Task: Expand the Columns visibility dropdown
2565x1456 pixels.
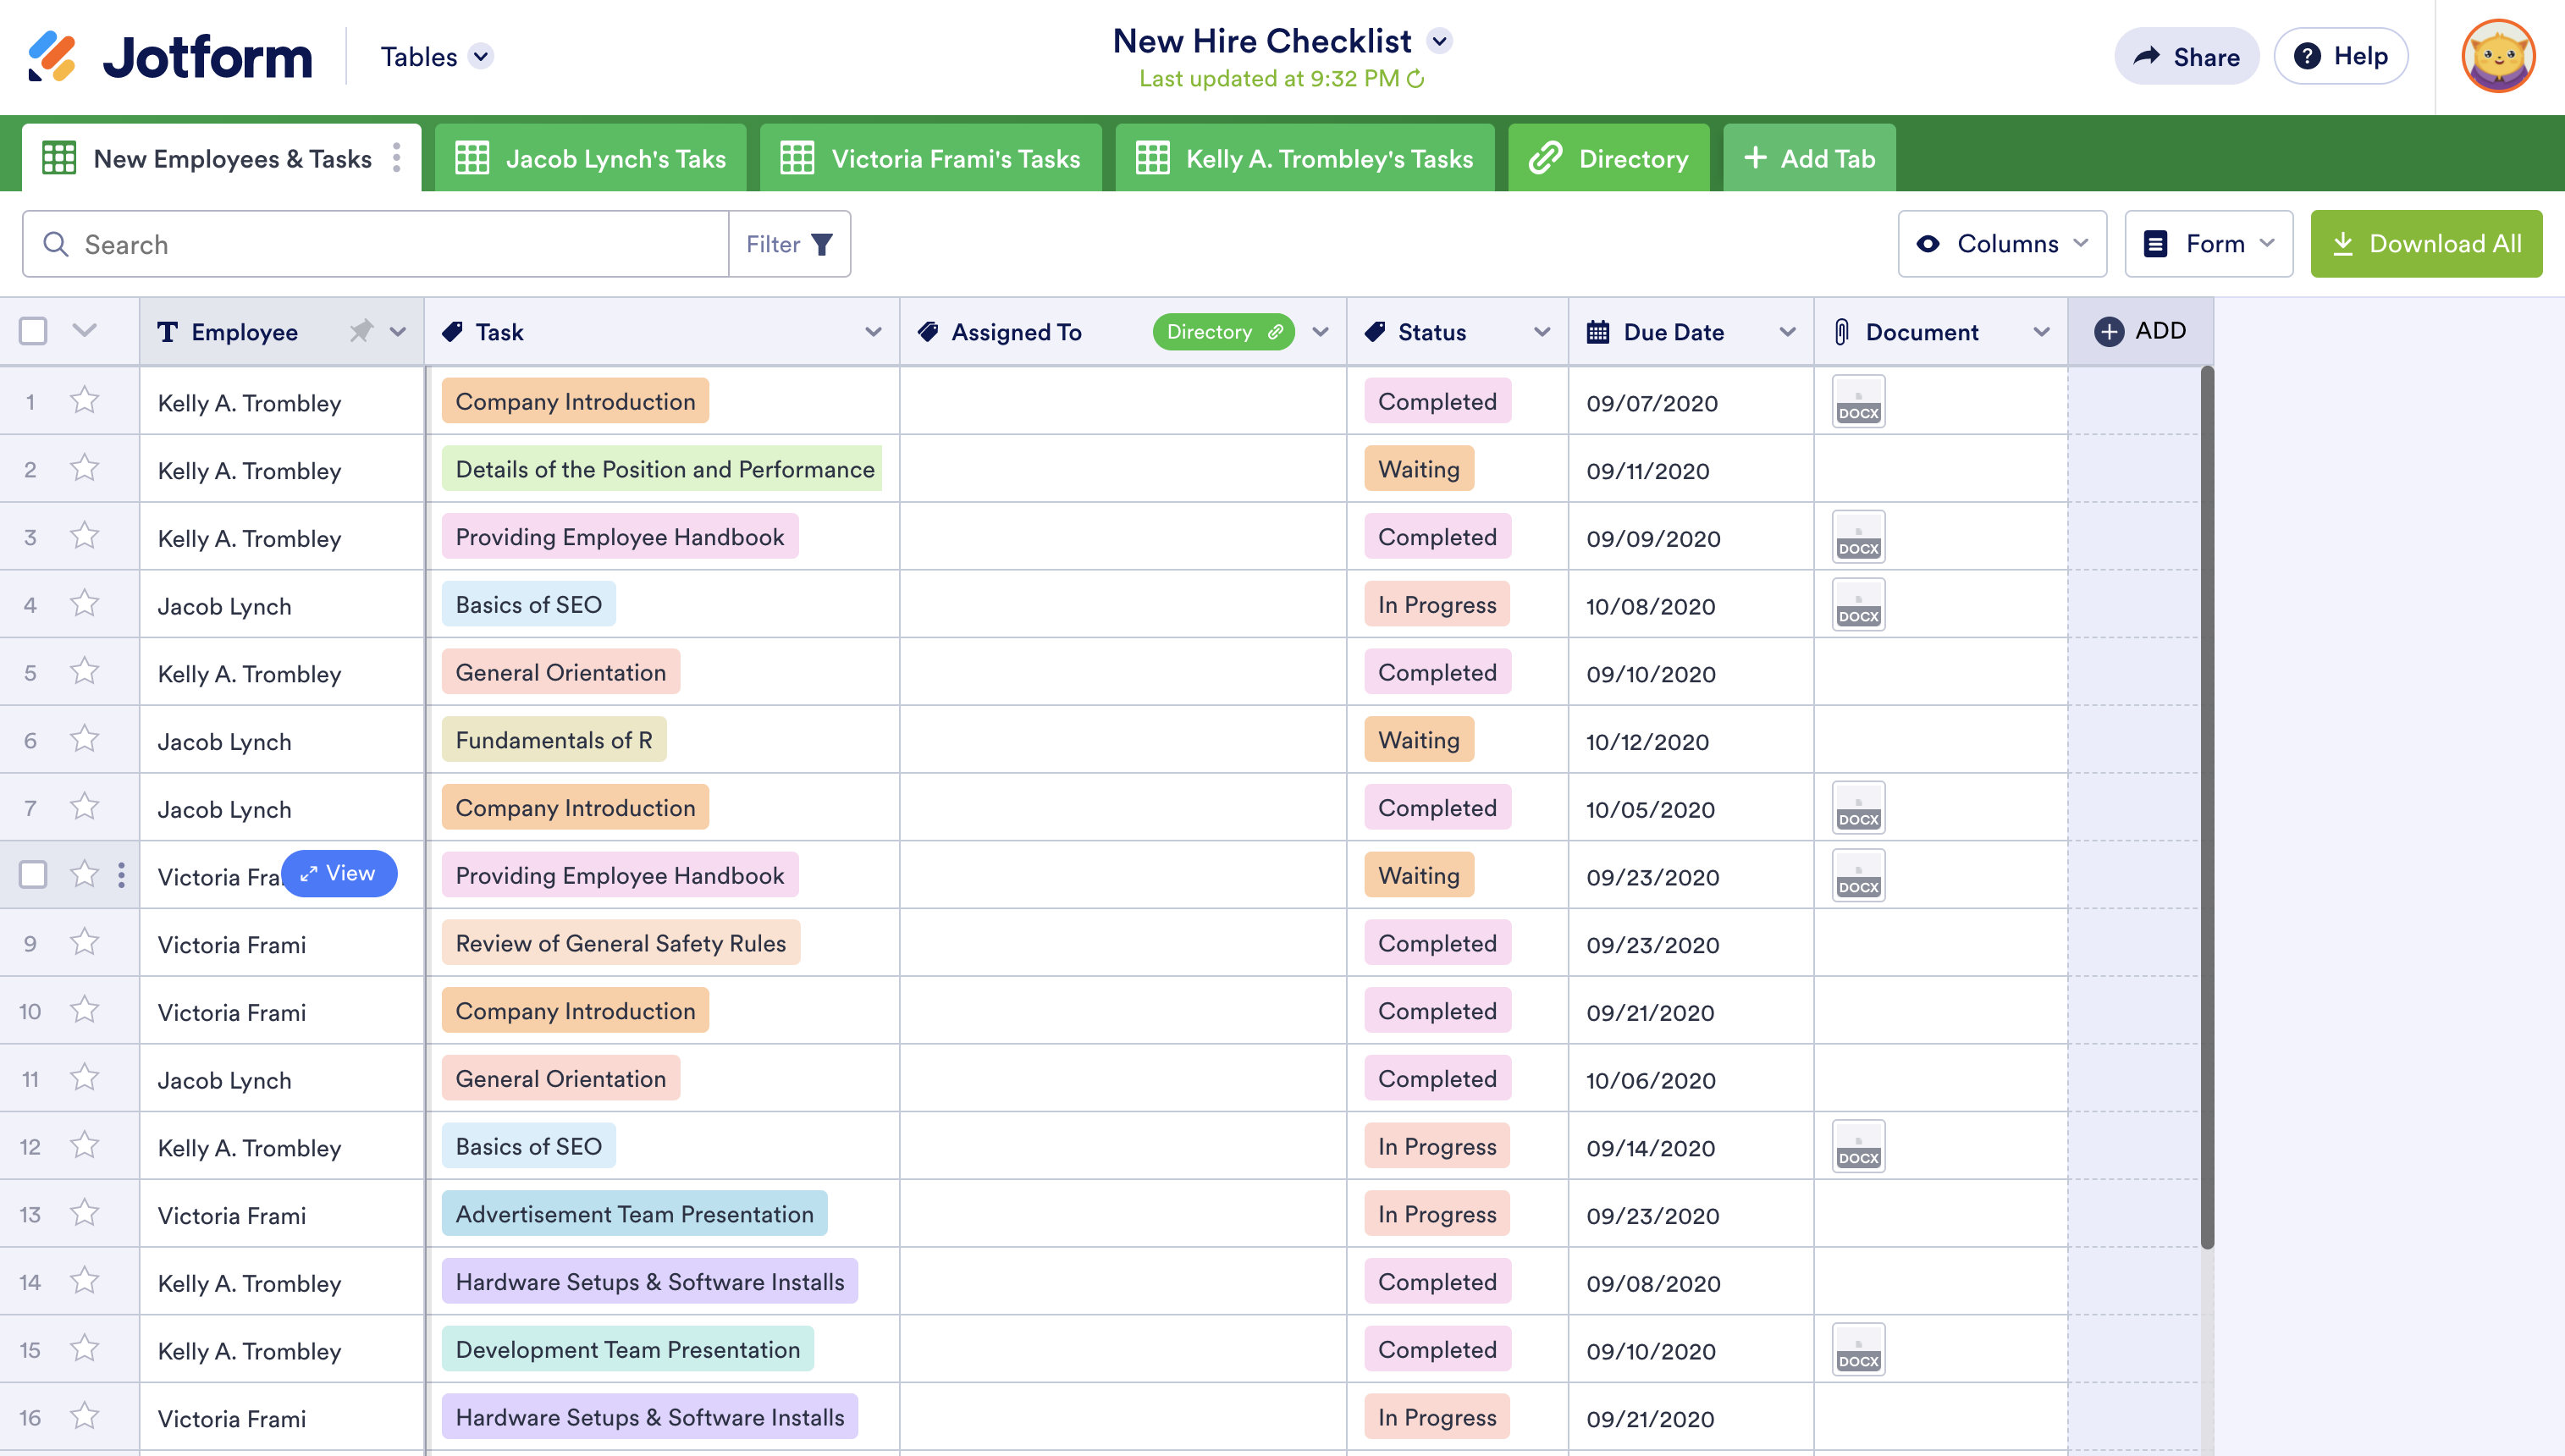Action: point(2002,244)
